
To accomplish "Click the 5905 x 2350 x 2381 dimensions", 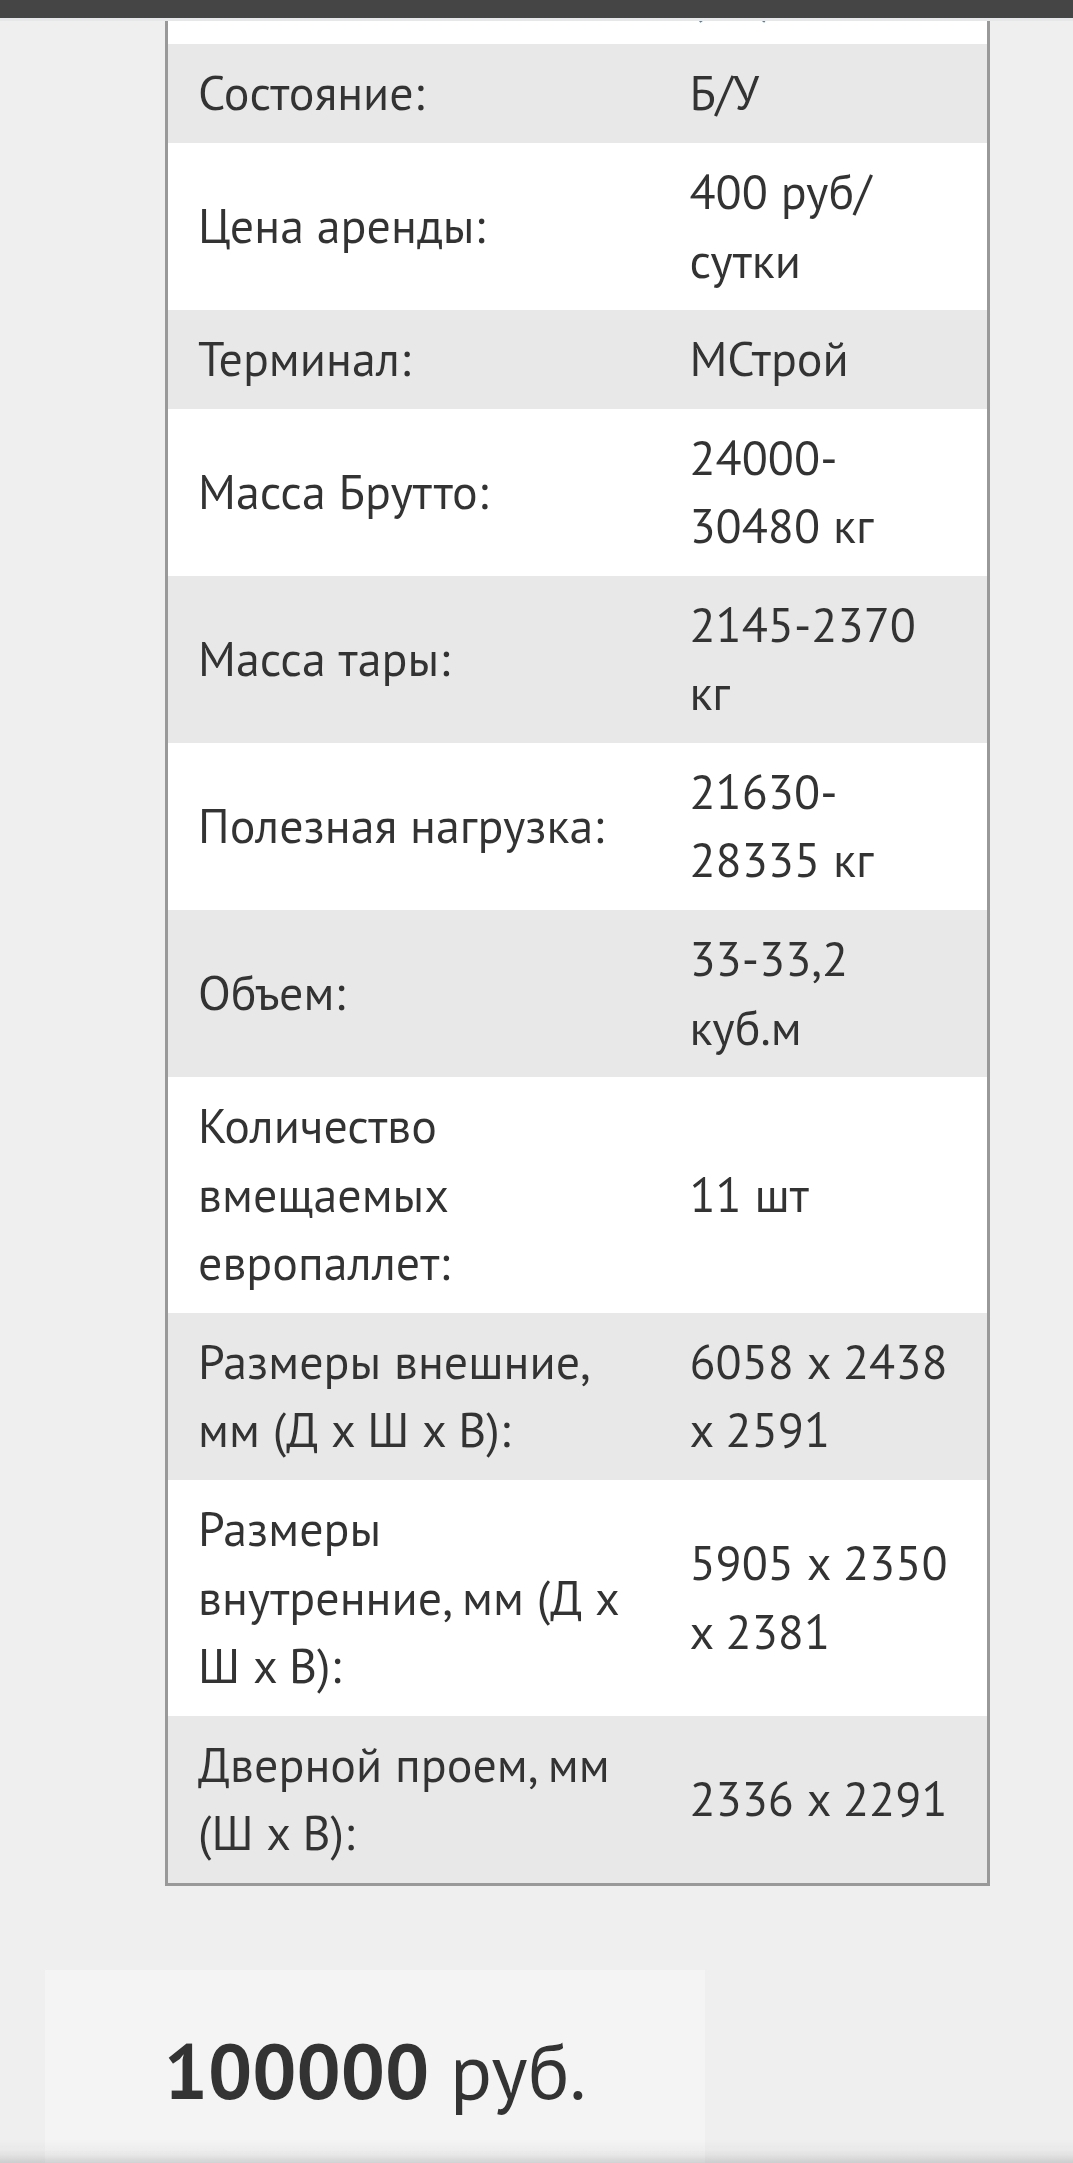I will [x=818, y=1598].
